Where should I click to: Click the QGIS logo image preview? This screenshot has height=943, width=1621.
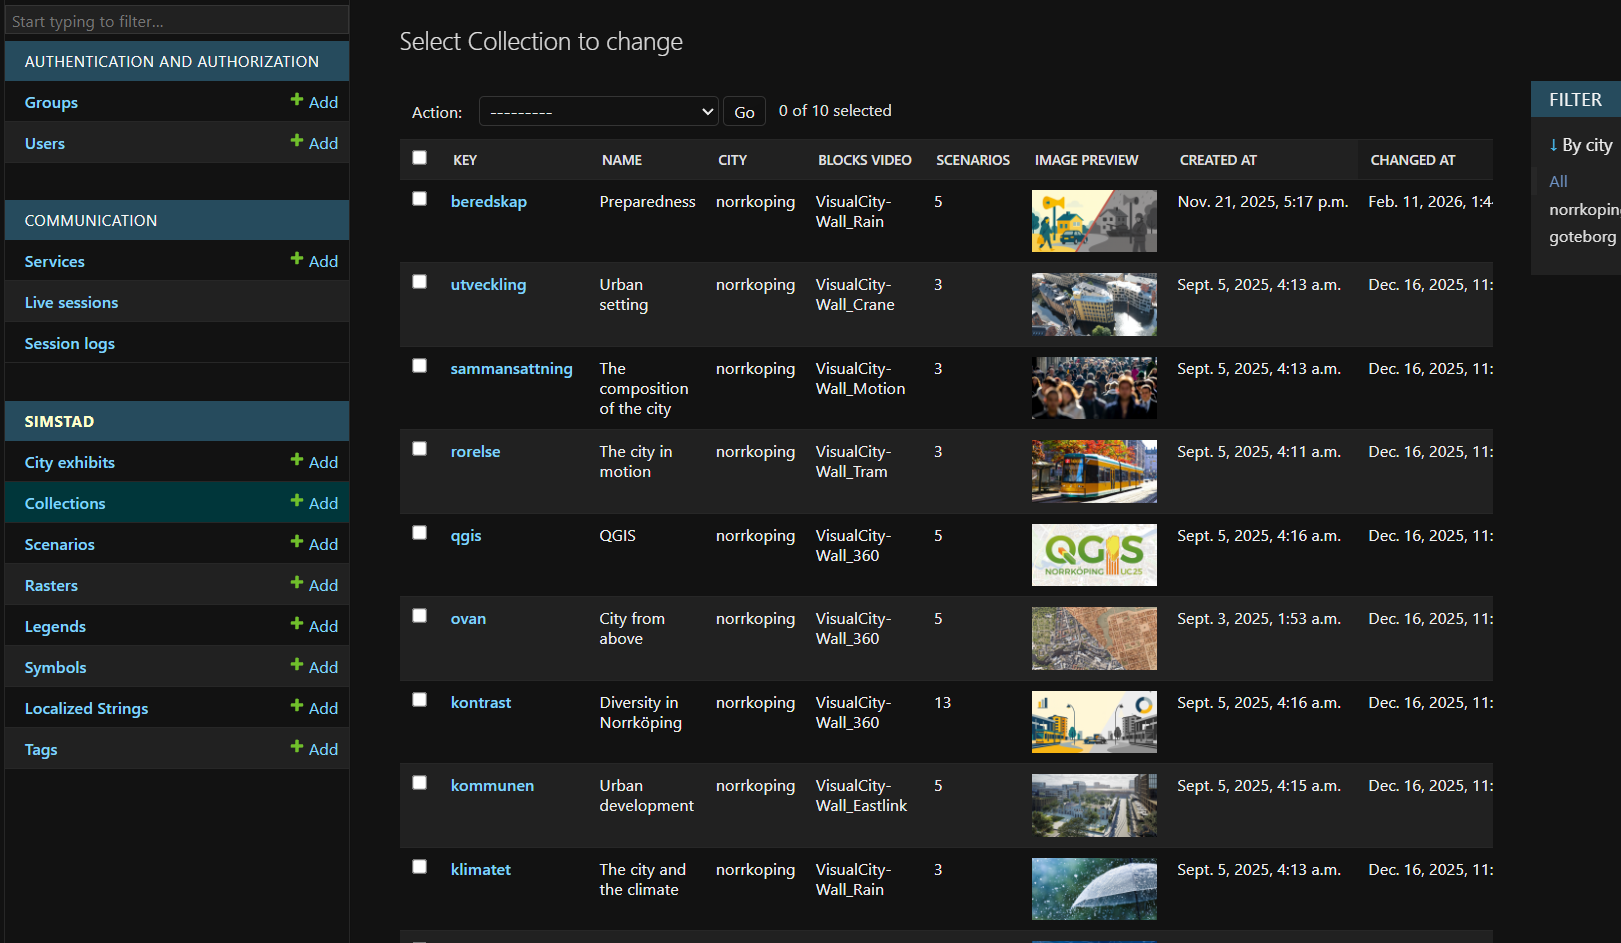point(1094,555)
